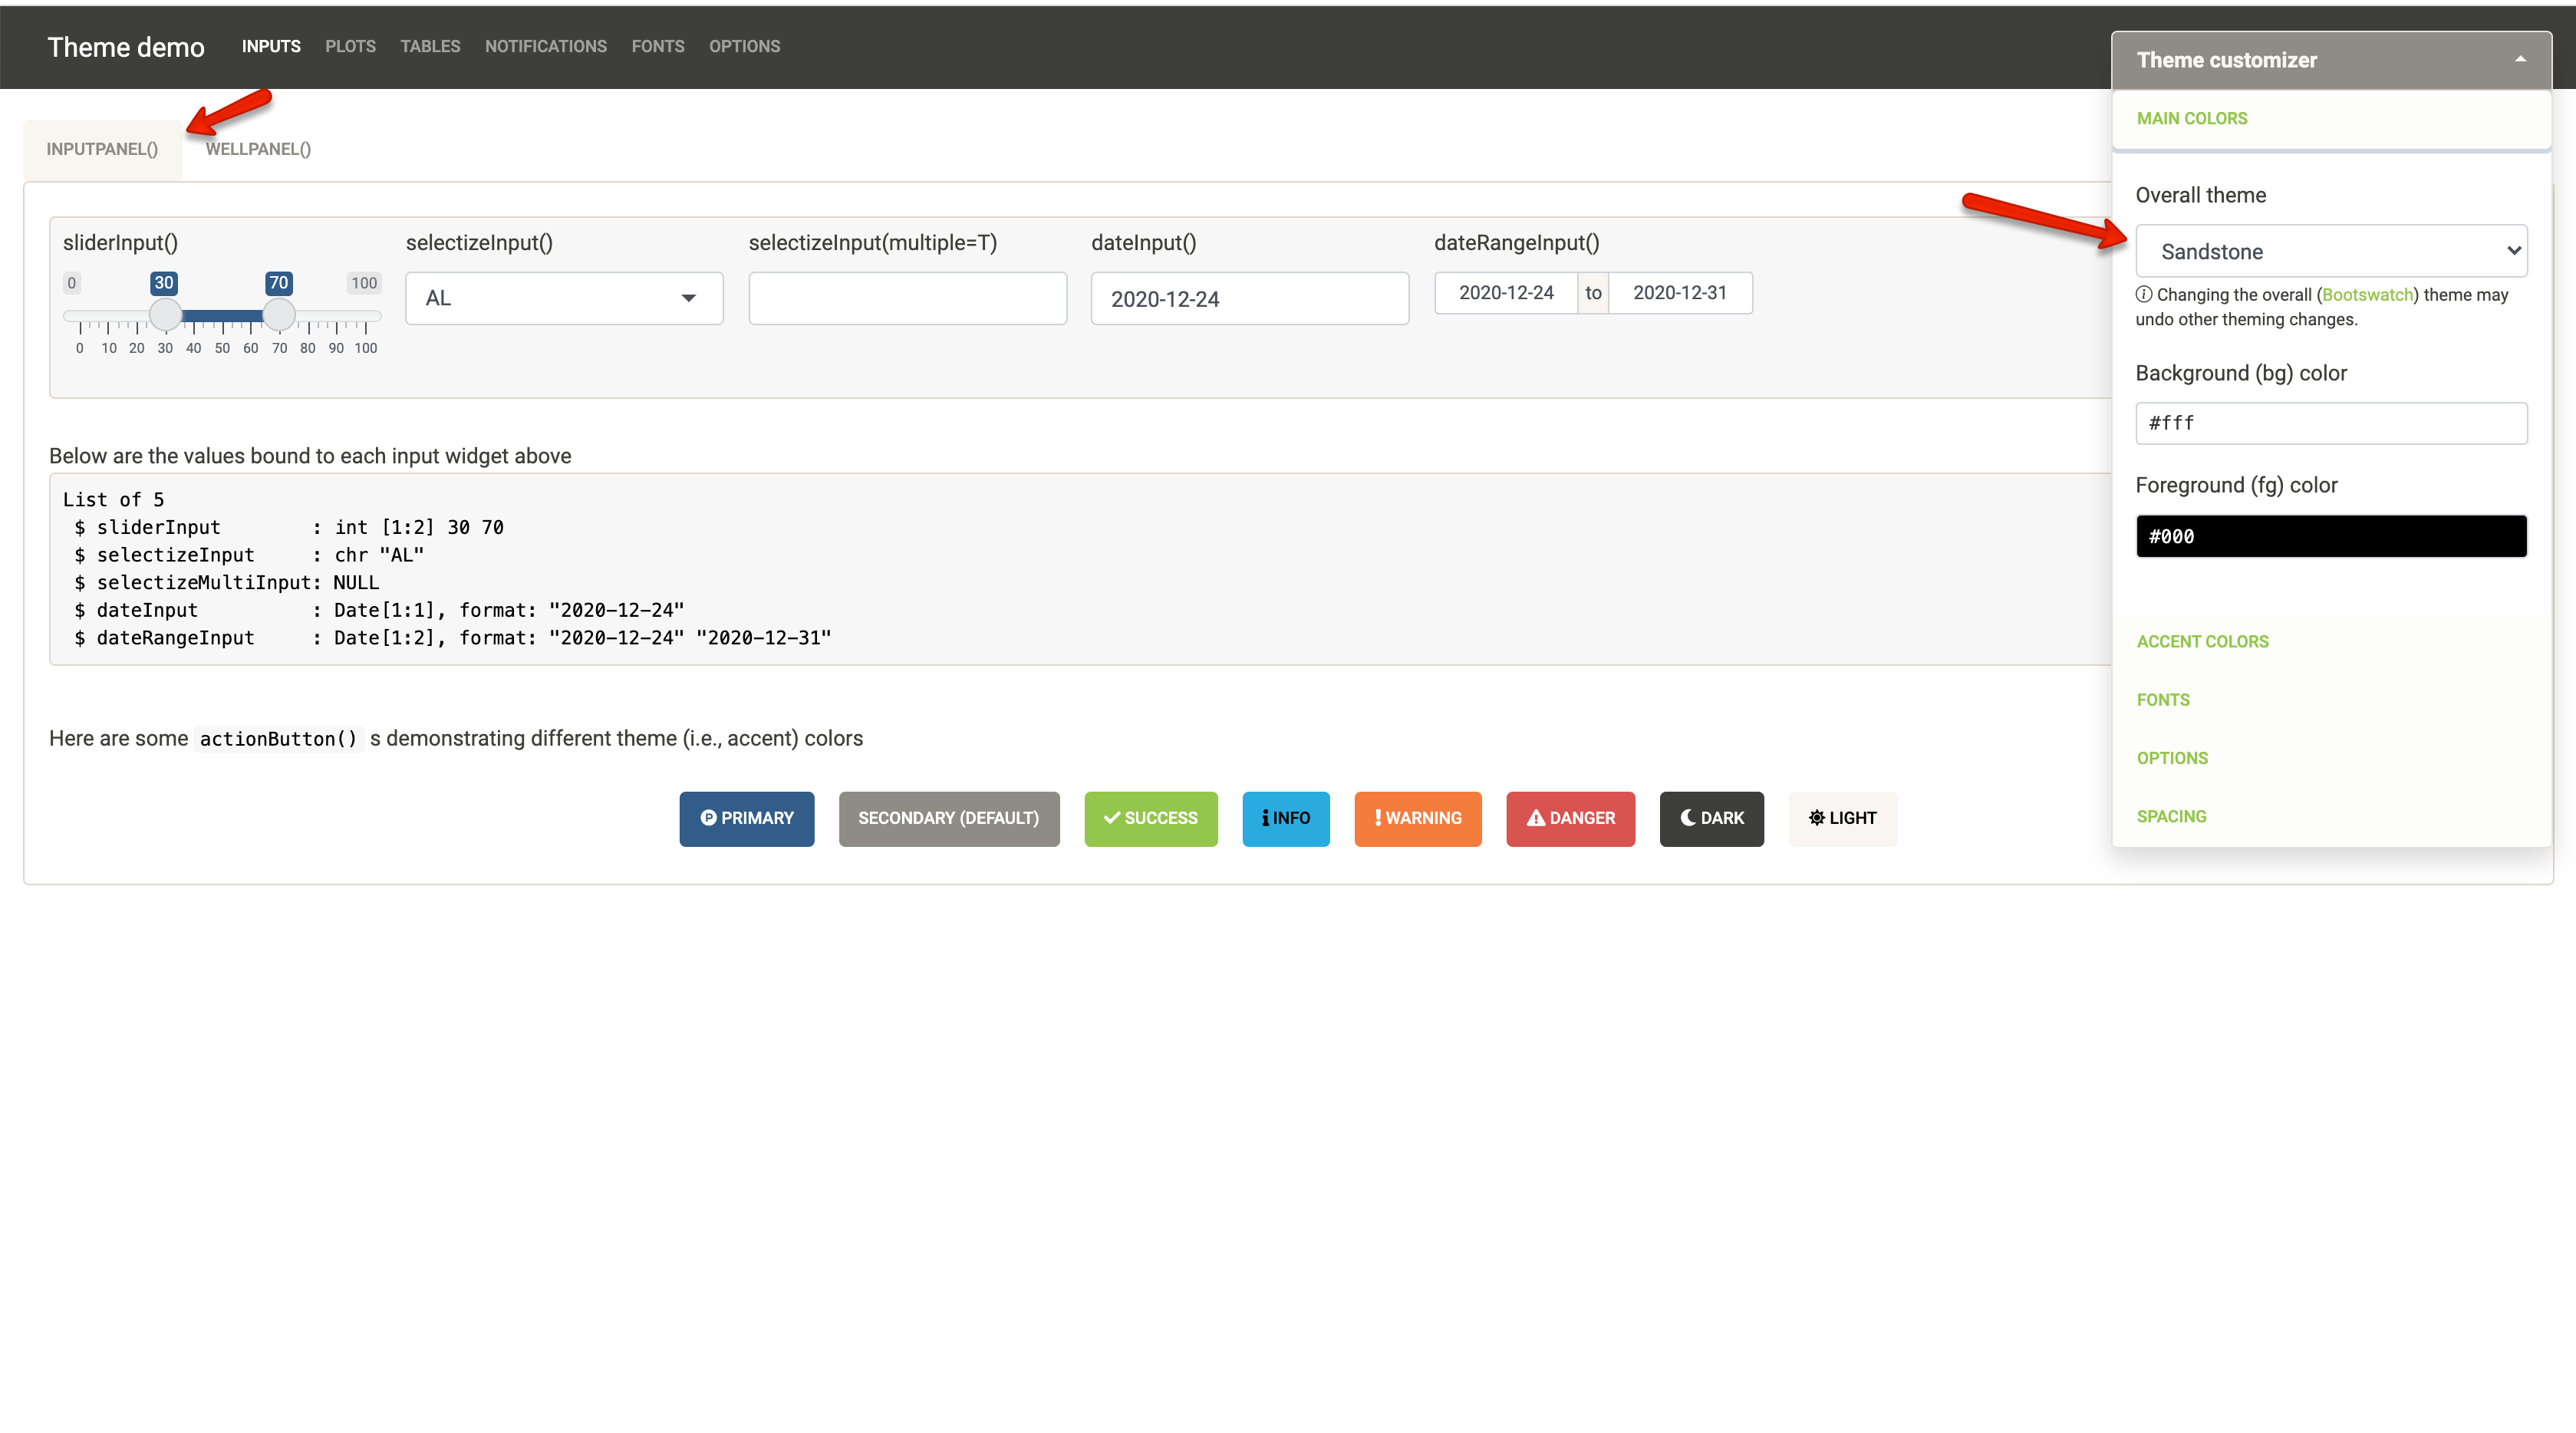
Task: Click the info circle next to the Bootswatch note
Action: click(x=2144, y=295)
